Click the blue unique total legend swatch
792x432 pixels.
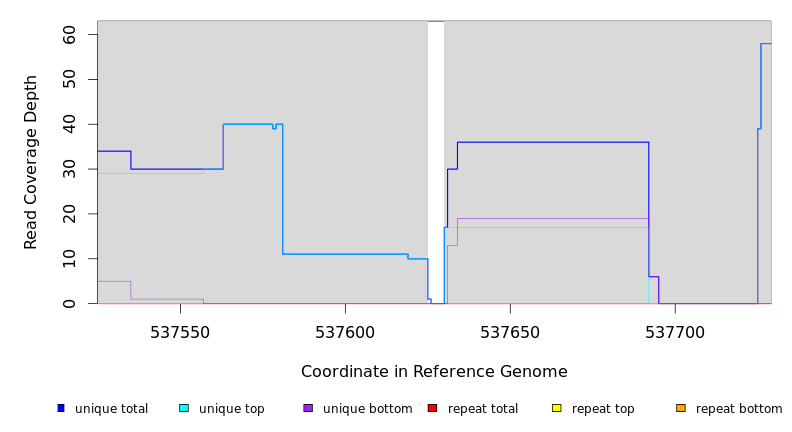[61, 408]
